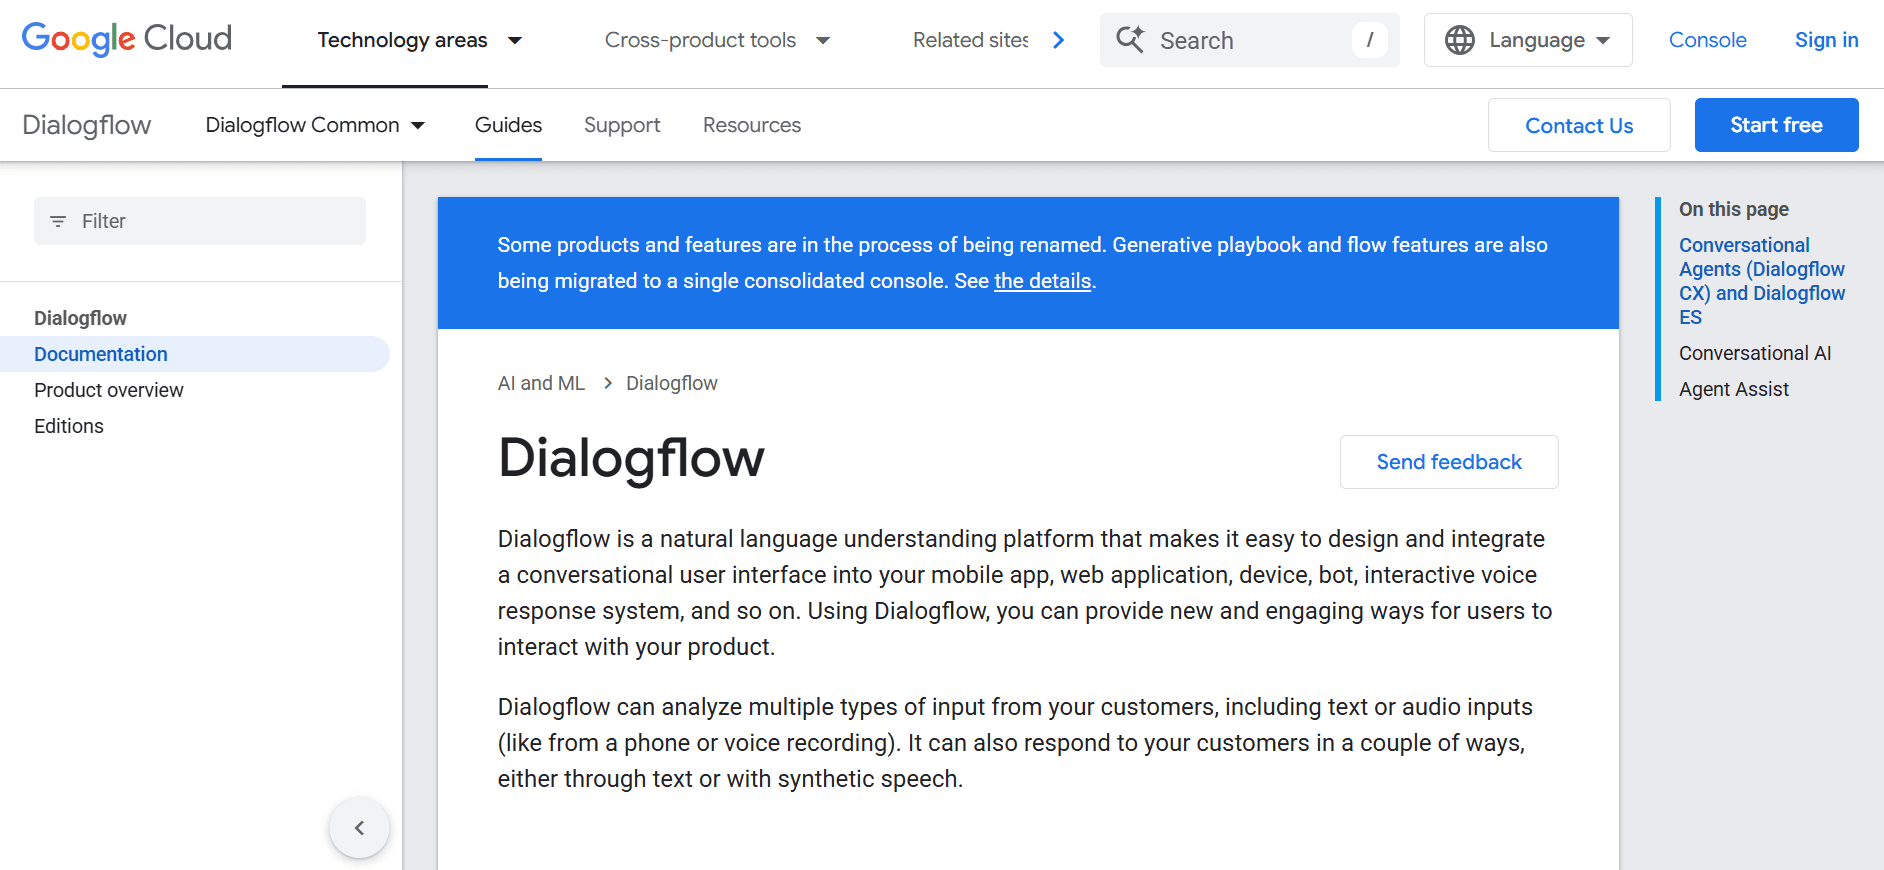Screen dimensions: 1884x870
Task: Click the large Dialogflow page heading
Action: tap(631, 458)
